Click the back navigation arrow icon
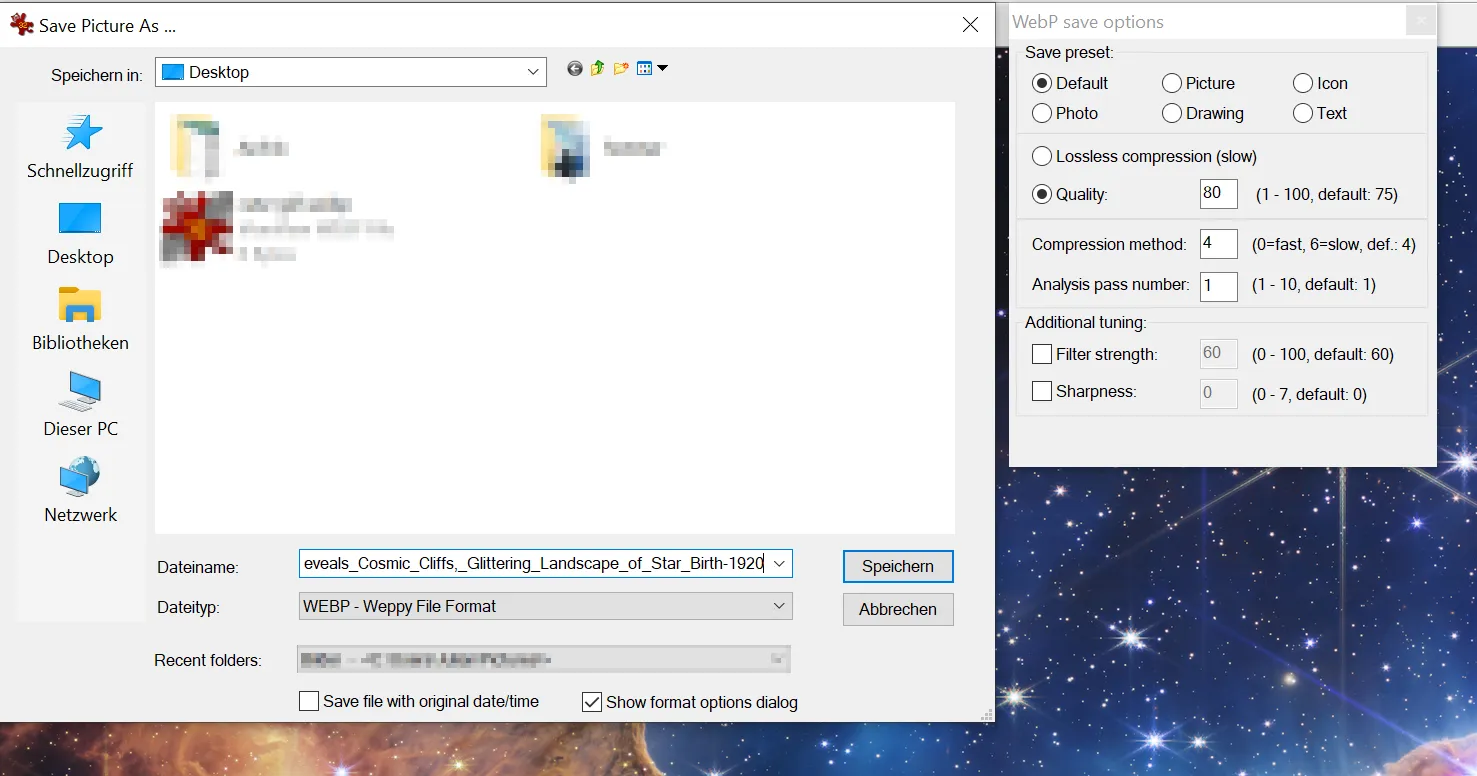Screen dimensions: 1477x776 pos(574,69)
